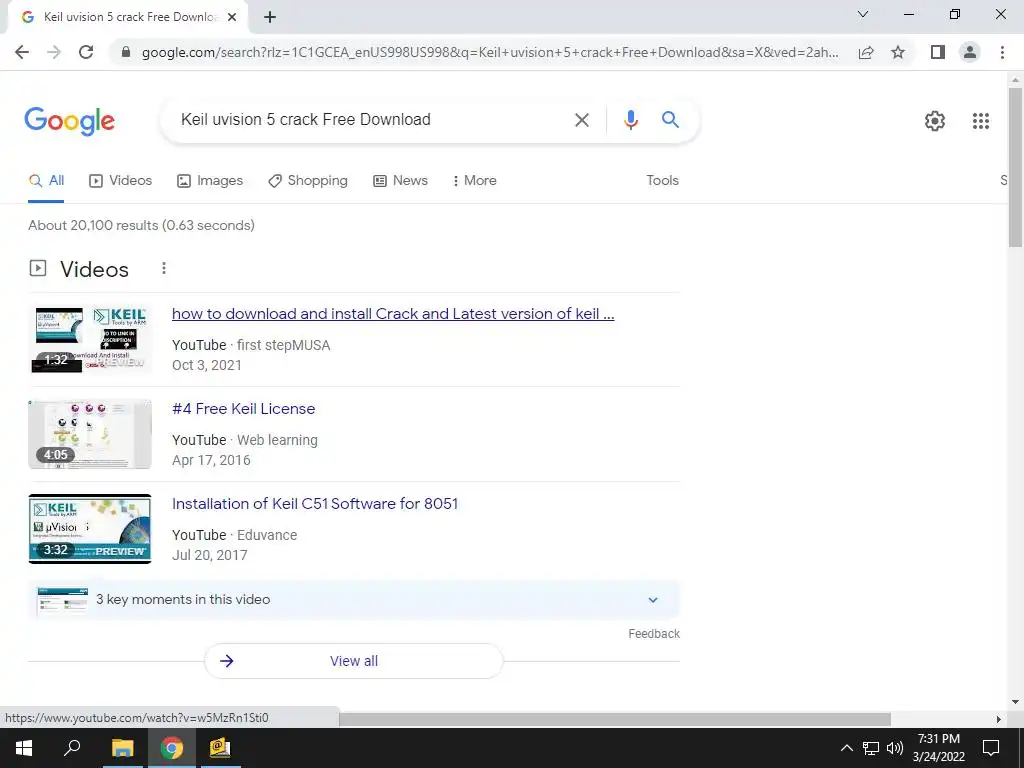
Task: Show hidden system tray icons
Action: coord(846,748)
